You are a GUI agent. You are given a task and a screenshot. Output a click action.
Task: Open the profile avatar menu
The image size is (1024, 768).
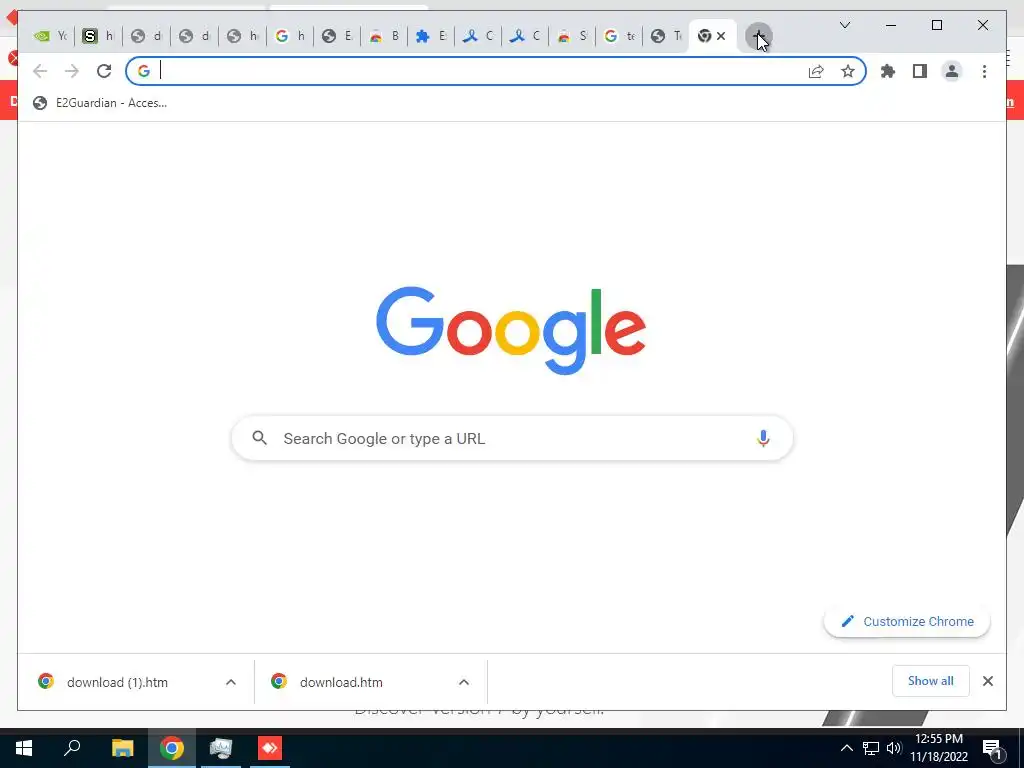(952, 71)
